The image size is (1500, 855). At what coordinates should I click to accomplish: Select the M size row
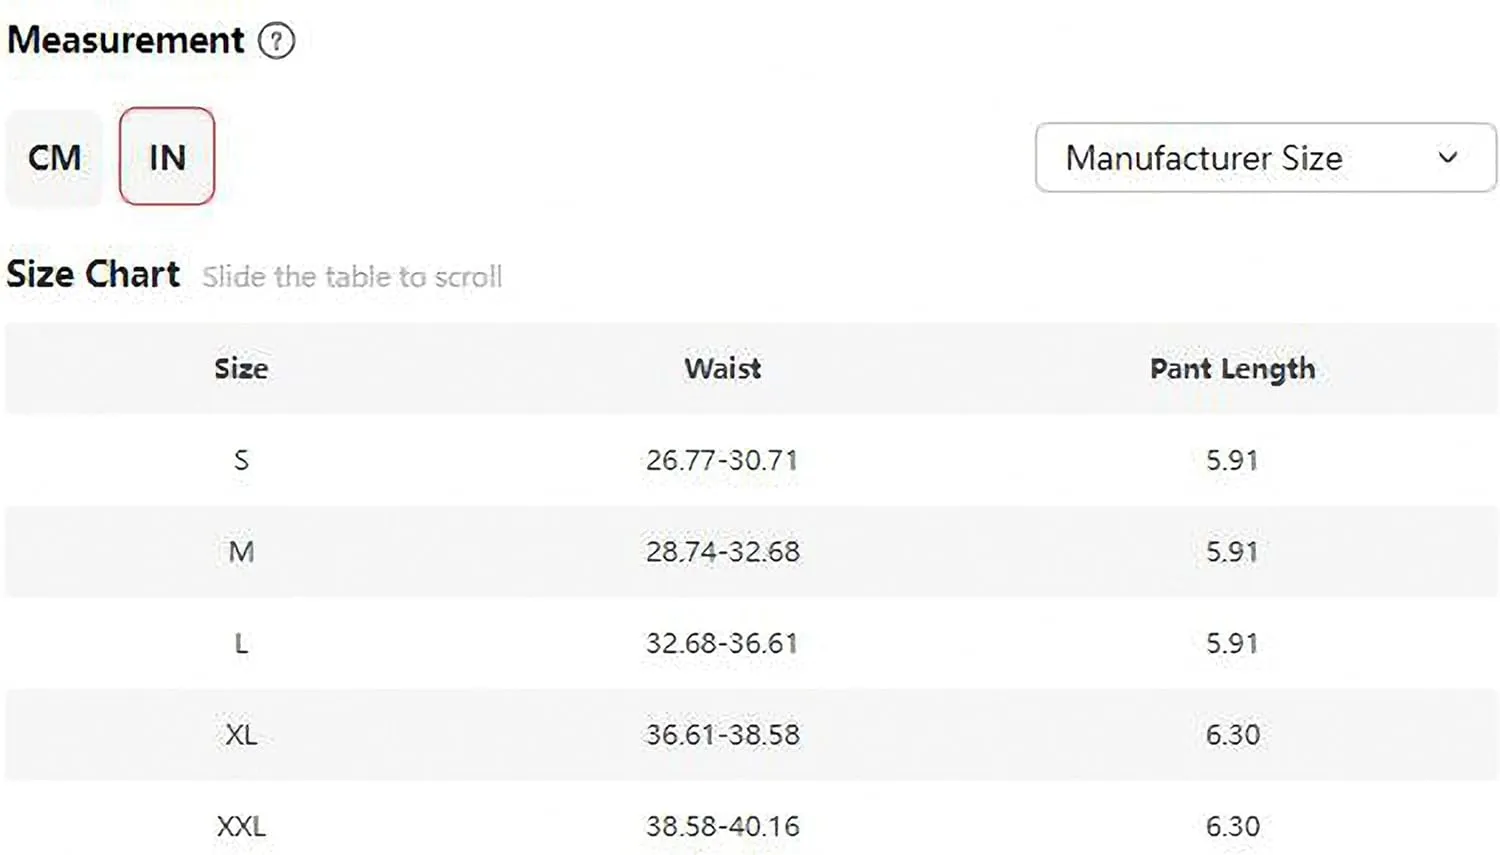752,552
